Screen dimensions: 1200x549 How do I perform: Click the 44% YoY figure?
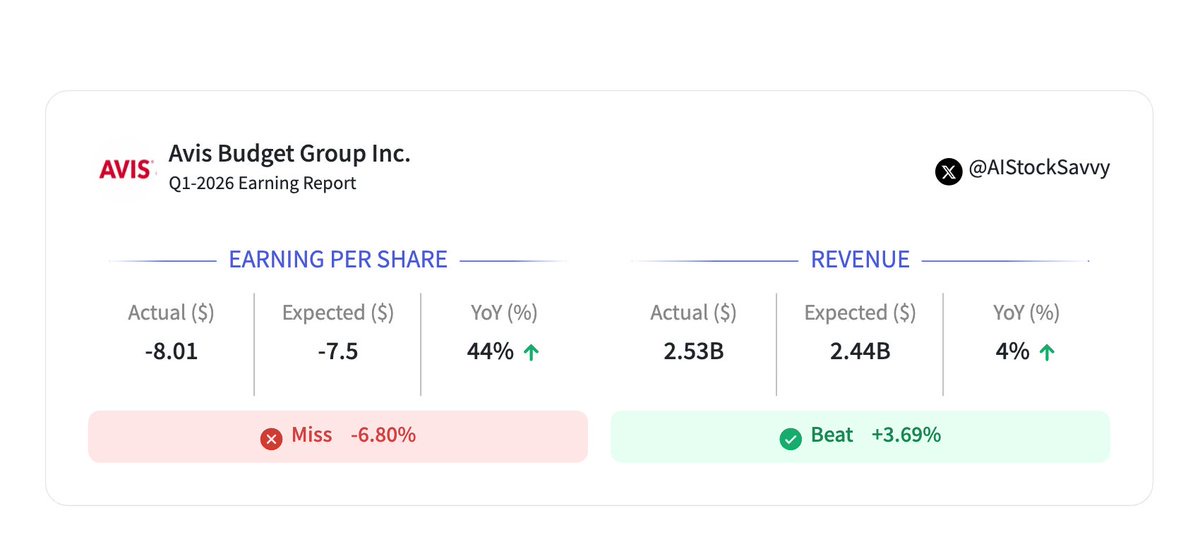click(x=490, y=352)
